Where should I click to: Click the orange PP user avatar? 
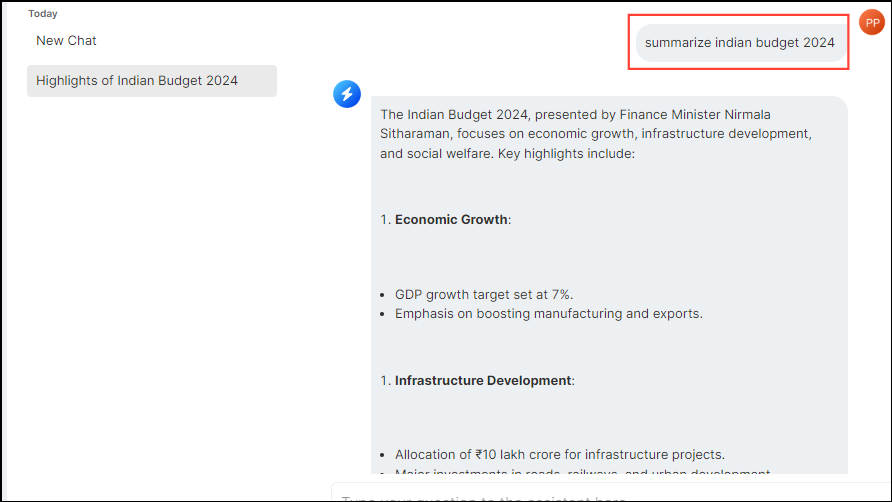tap(872, 23)
